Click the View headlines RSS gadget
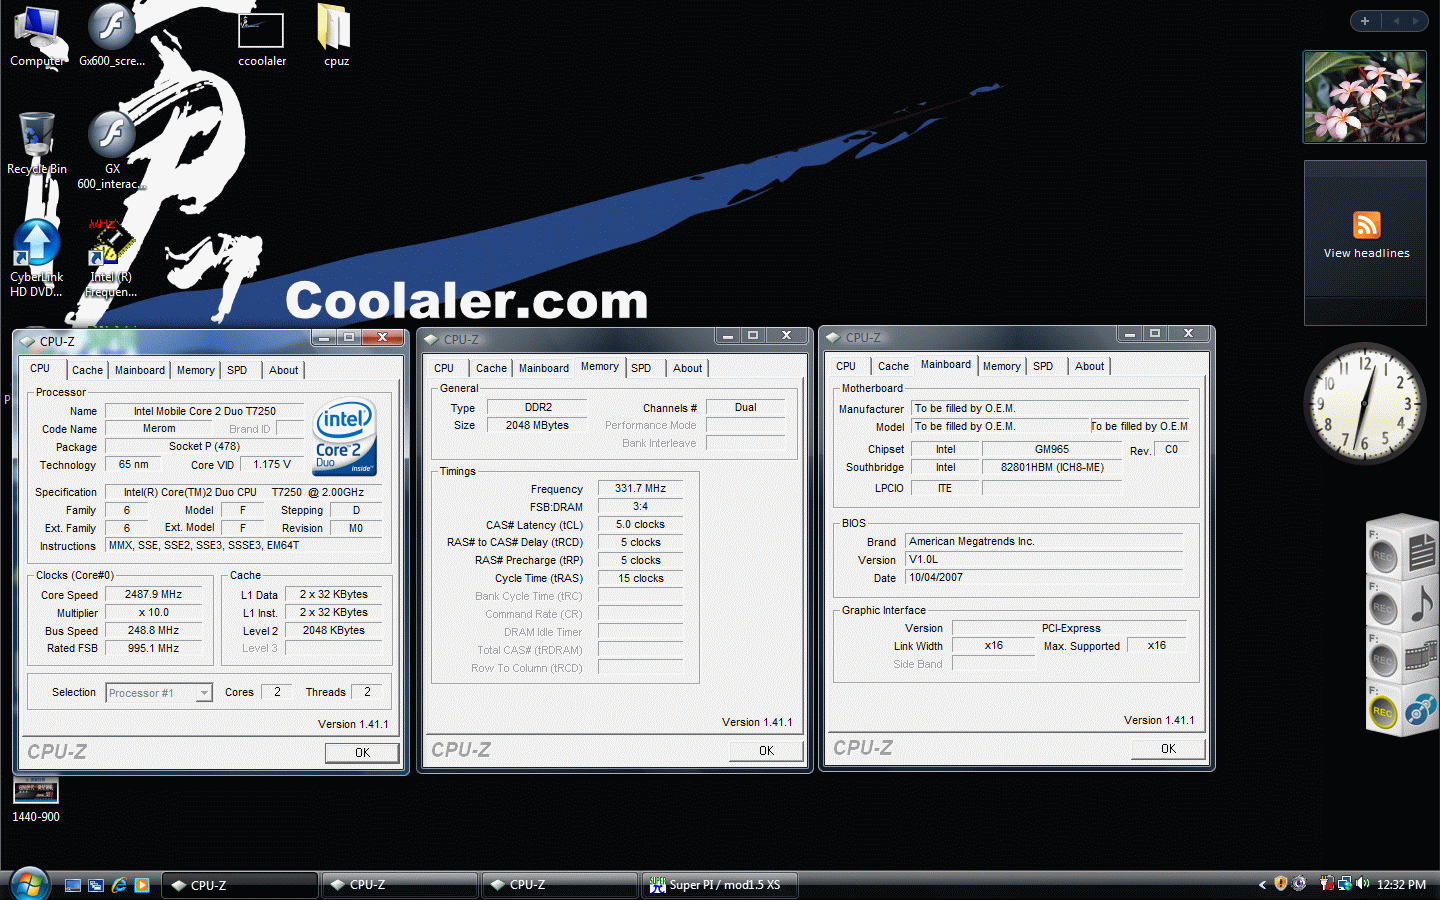Viewport: 1440px width, 900px height. (1365, 242)
